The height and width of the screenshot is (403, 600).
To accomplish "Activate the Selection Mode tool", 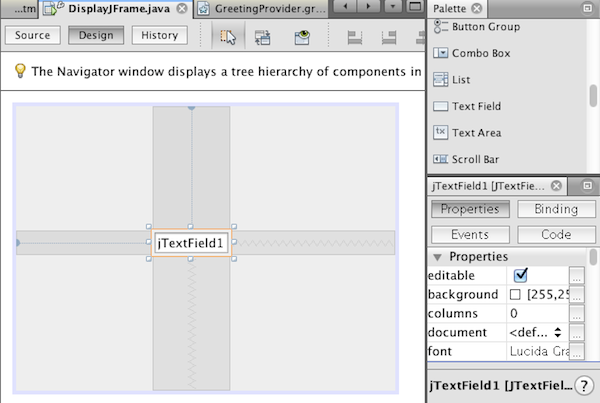I will pyautogui.click(x=227, y=36).
